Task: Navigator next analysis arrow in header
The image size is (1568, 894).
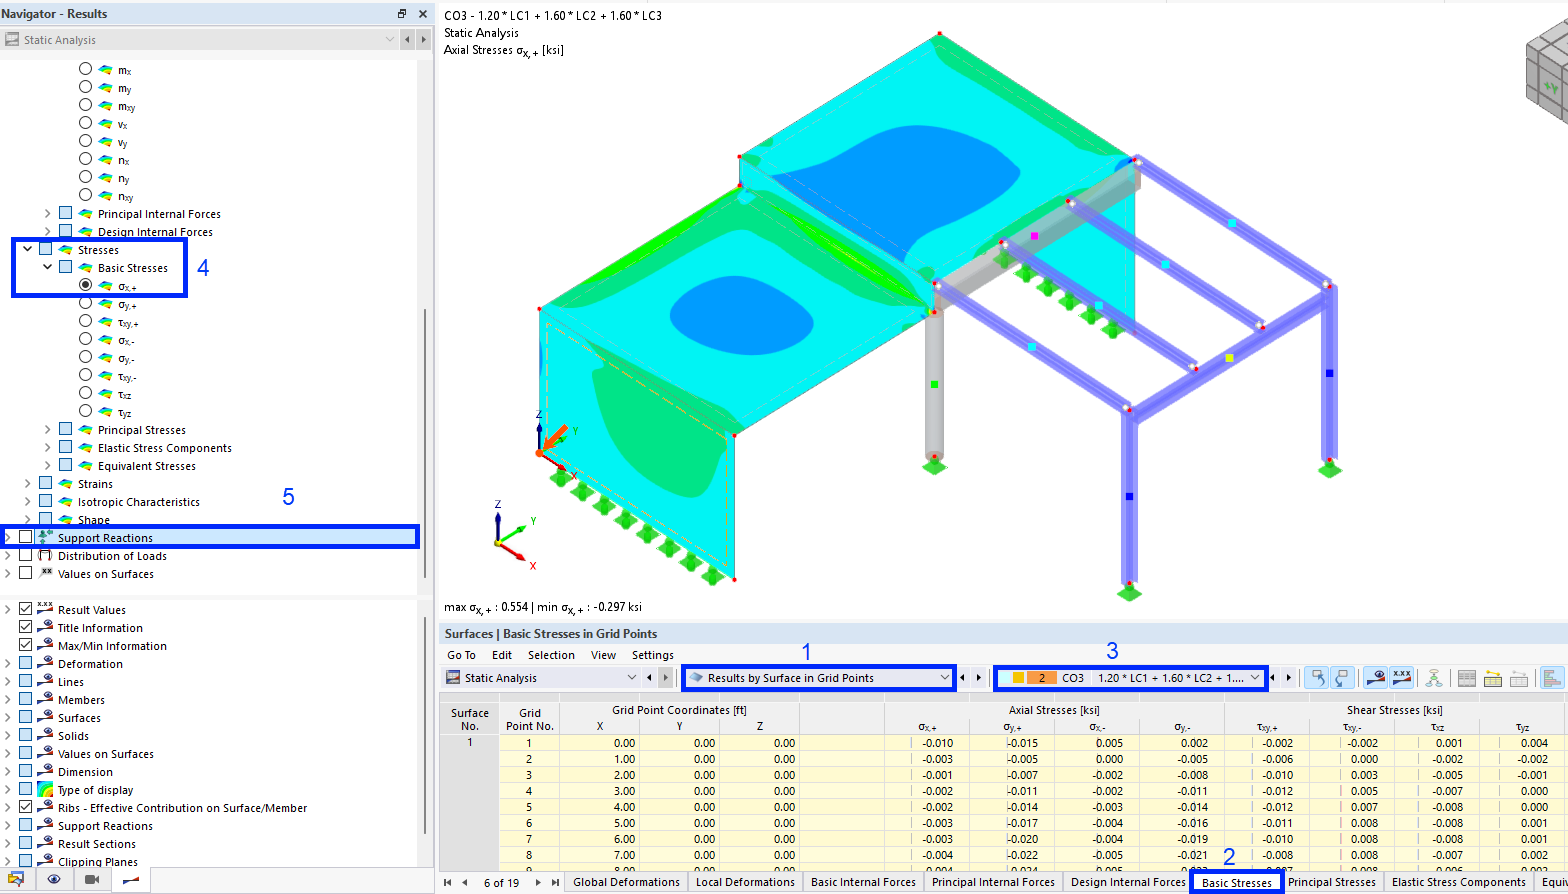Action: click(424, 40)
